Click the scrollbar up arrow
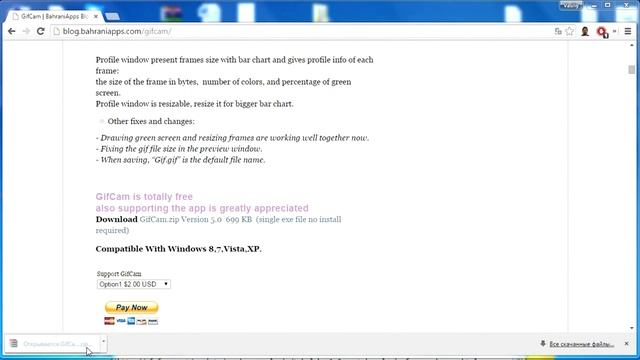This screenshot has width=640, height=360. click(x=632, y=44)
